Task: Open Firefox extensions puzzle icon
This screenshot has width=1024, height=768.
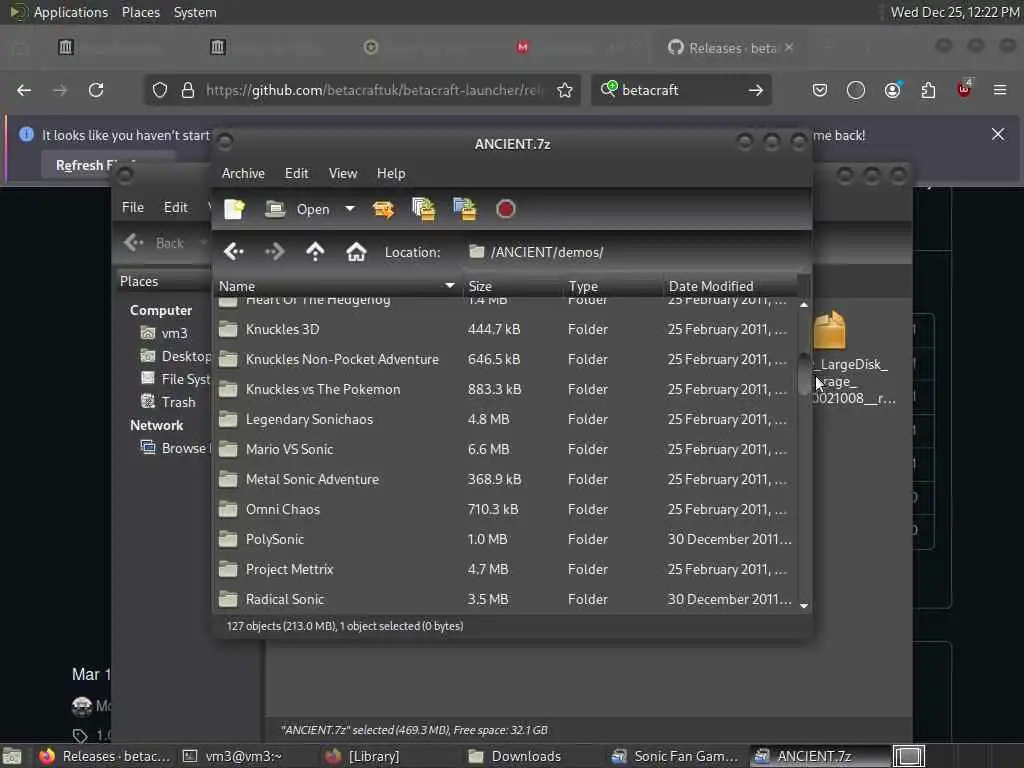Action: (928, 90)
